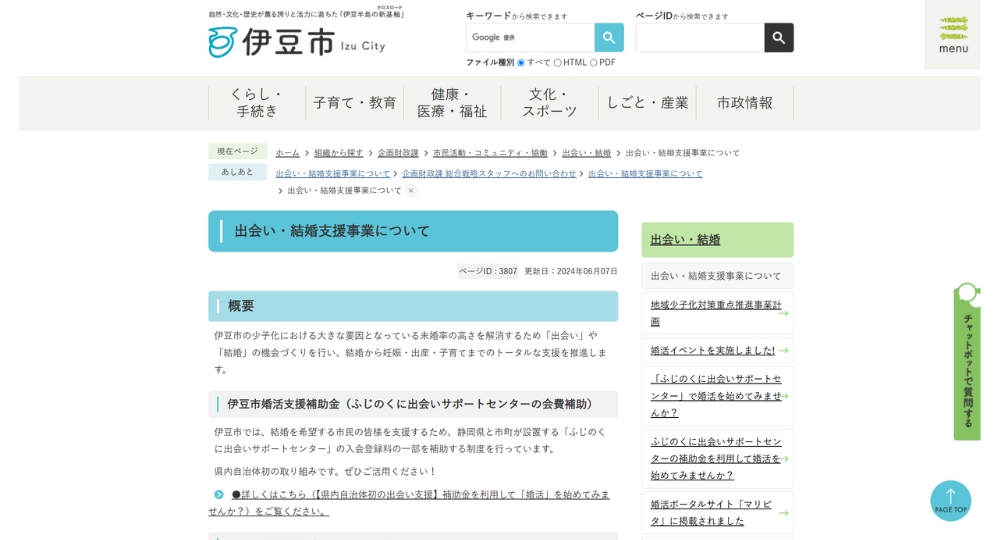Click the 詳しくはこちら 補助金 details link
The image size is (1000, 540).
click(x=409, y=502)
